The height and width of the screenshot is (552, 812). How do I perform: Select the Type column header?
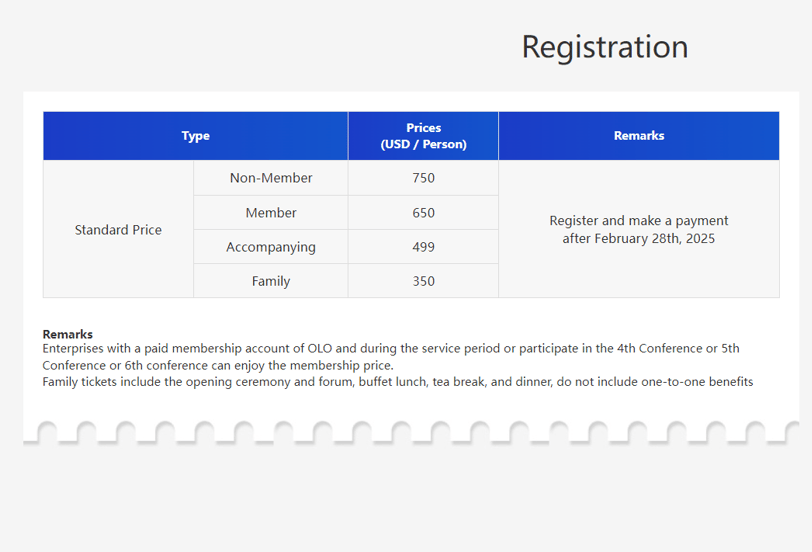(x=195, y=136)
